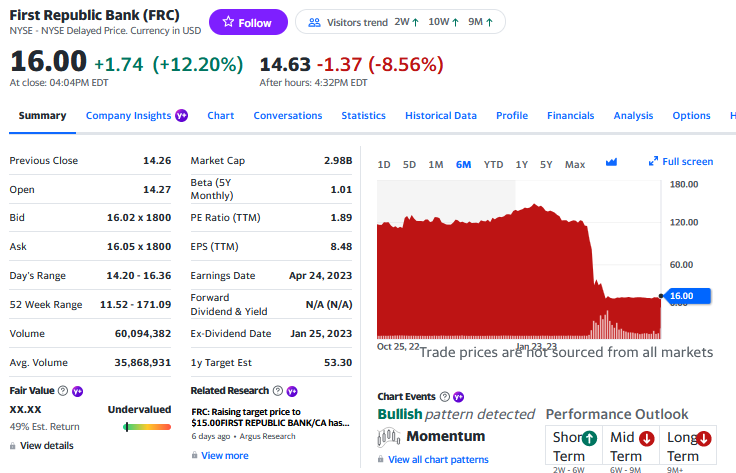Viewport: 736px width, 473px height.
Task: Click the 1y Target Est value 53.30
Action: click(338, 363)
